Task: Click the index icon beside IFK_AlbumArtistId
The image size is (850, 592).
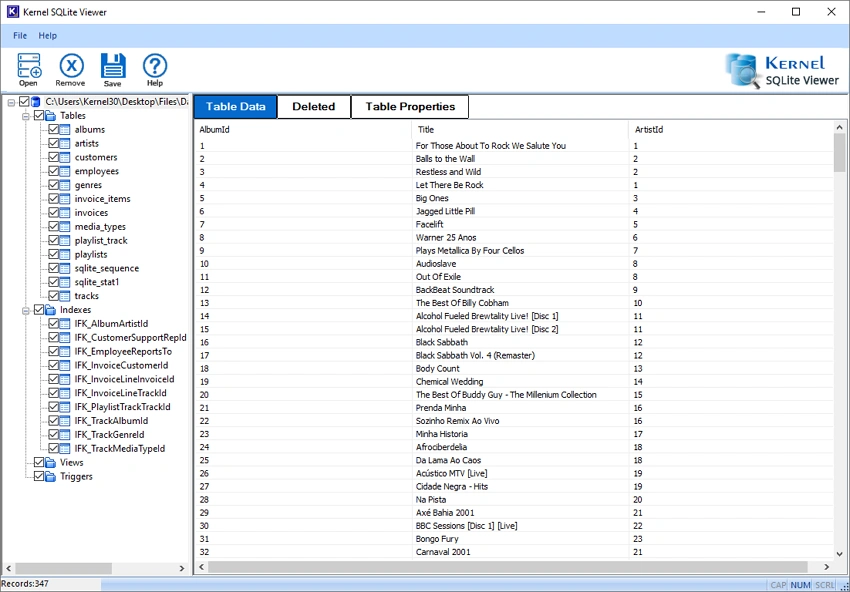Action: pos(65,324)
